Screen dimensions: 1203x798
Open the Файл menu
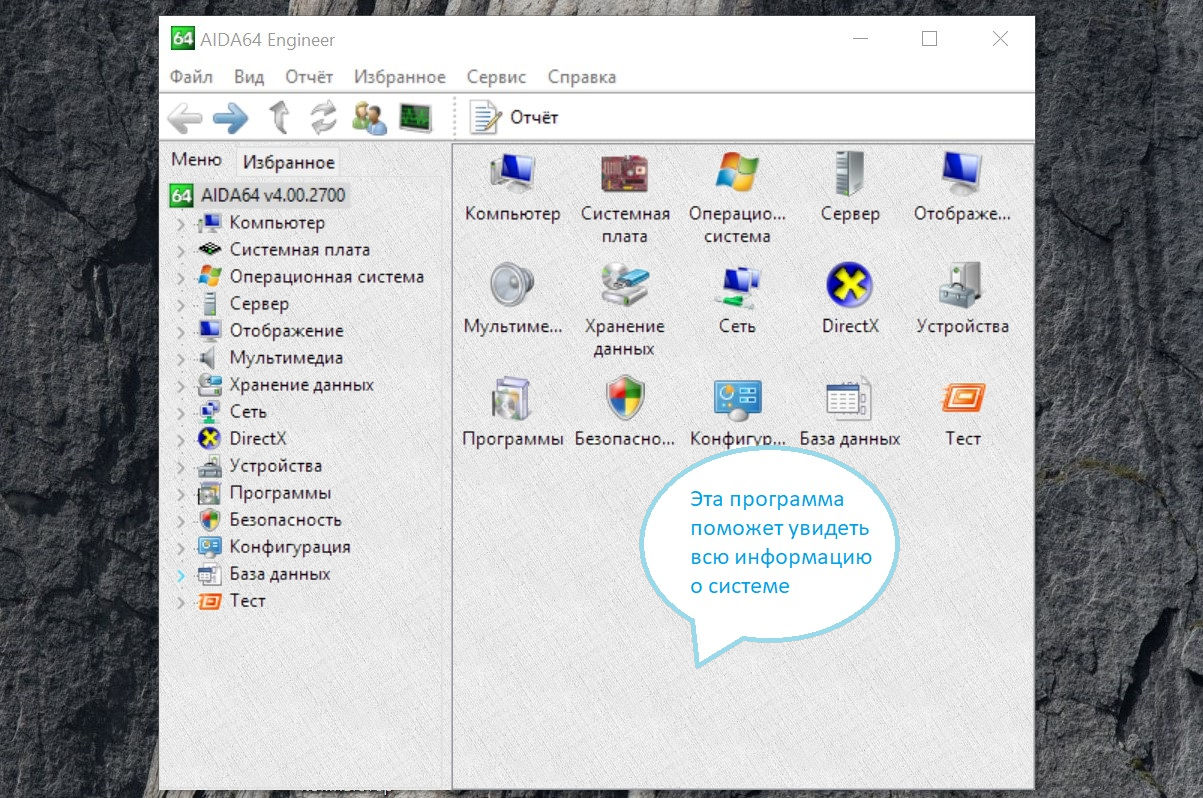(x=191, y=77)
